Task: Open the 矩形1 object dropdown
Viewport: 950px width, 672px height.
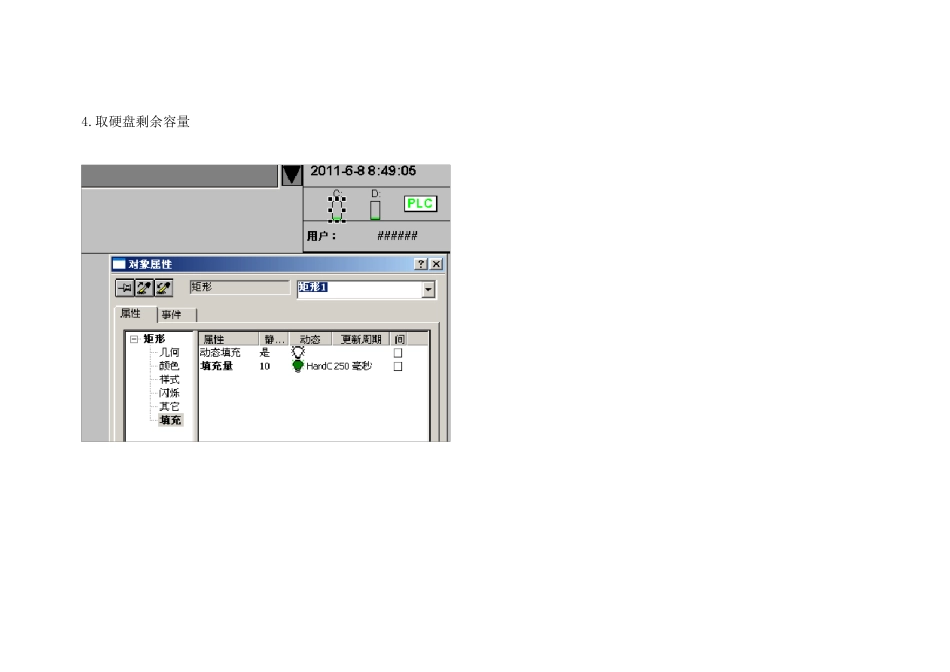Action: click(428, 290)
